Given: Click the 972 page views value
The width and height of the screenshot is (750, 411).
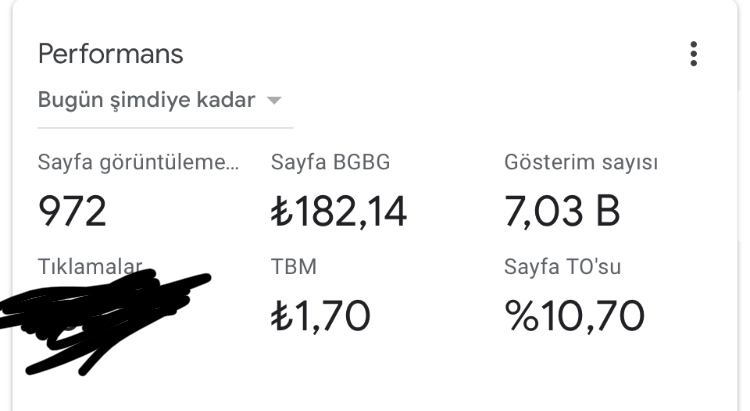Looking at the screenshot, I should 72,211.
